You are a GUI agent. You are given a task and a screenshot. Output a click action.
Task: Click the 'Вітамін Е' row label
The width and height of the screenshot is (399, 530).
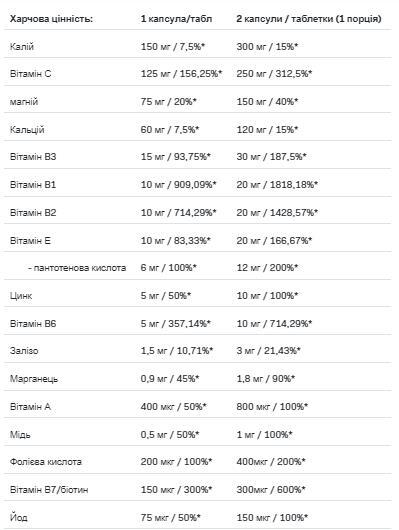click(30, 241)
